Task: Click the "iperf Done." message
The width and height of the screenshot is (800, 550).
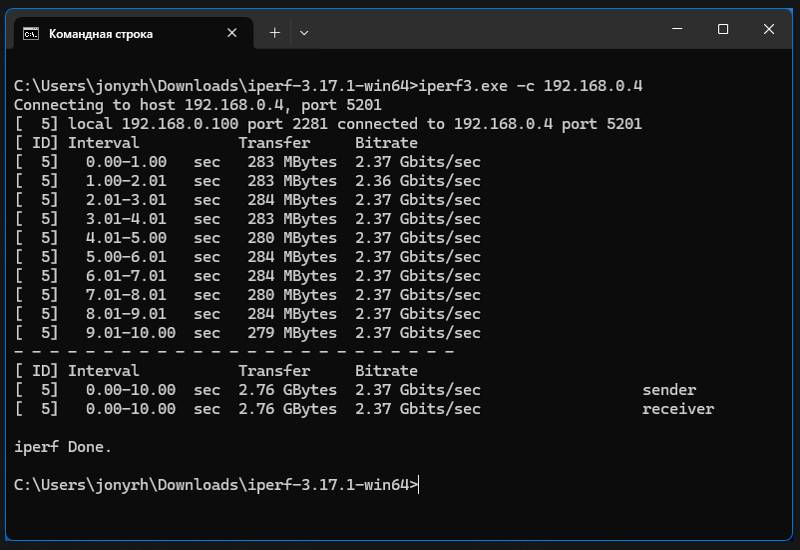Action: click(x=63, y=447)
